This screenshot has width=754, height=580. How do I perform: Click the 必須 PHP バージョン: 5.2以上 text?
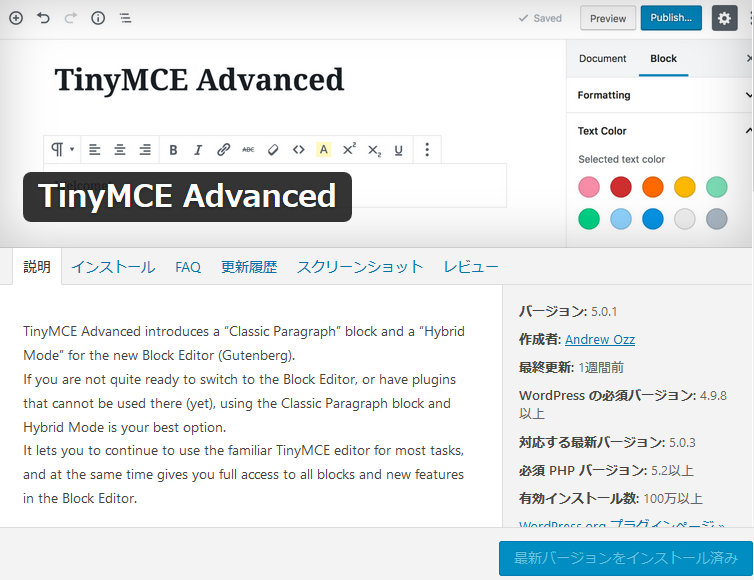pyautogui.click(x=606, y=470)
